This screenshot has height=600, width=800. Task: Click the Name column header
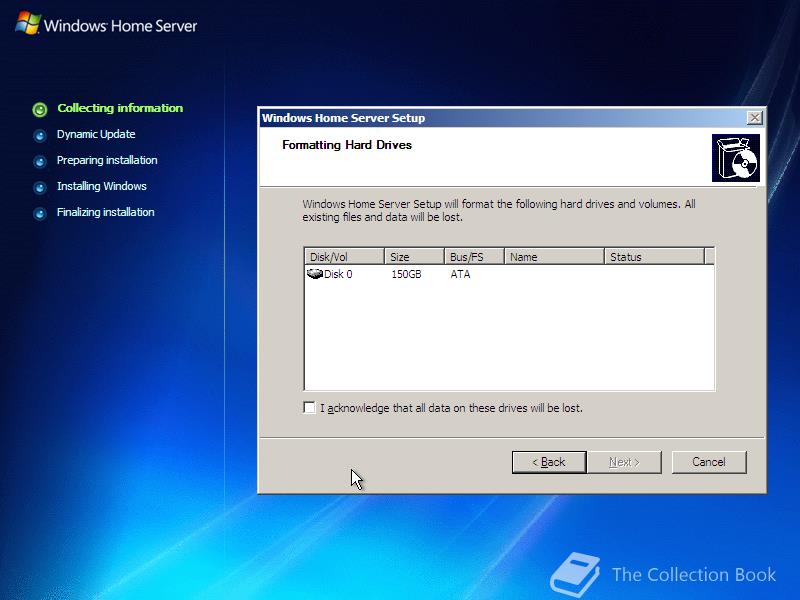click(x=554, y=257)
